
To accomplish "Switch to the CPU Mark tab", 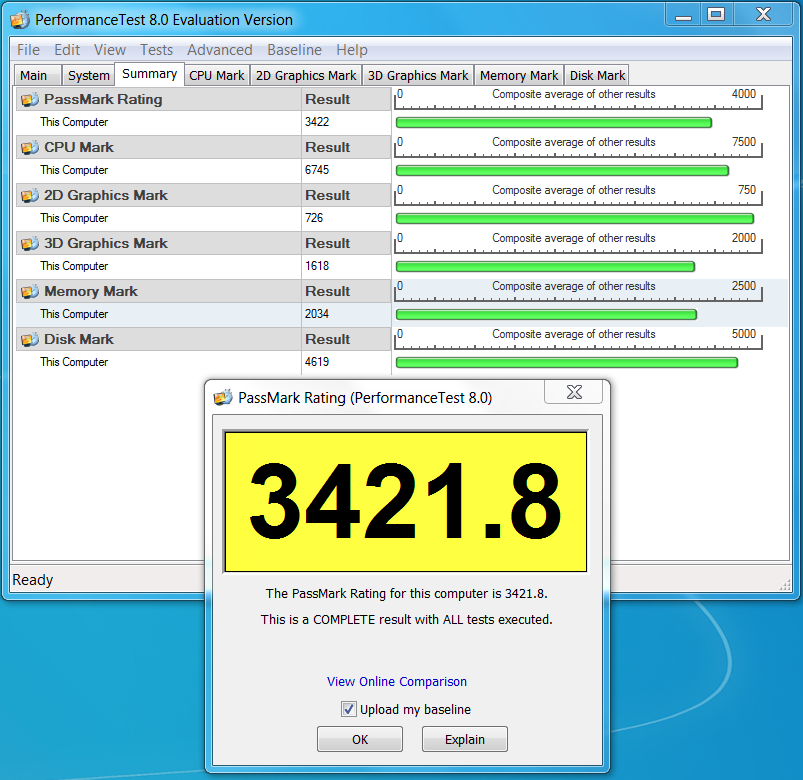I will [x=217, y=75].
